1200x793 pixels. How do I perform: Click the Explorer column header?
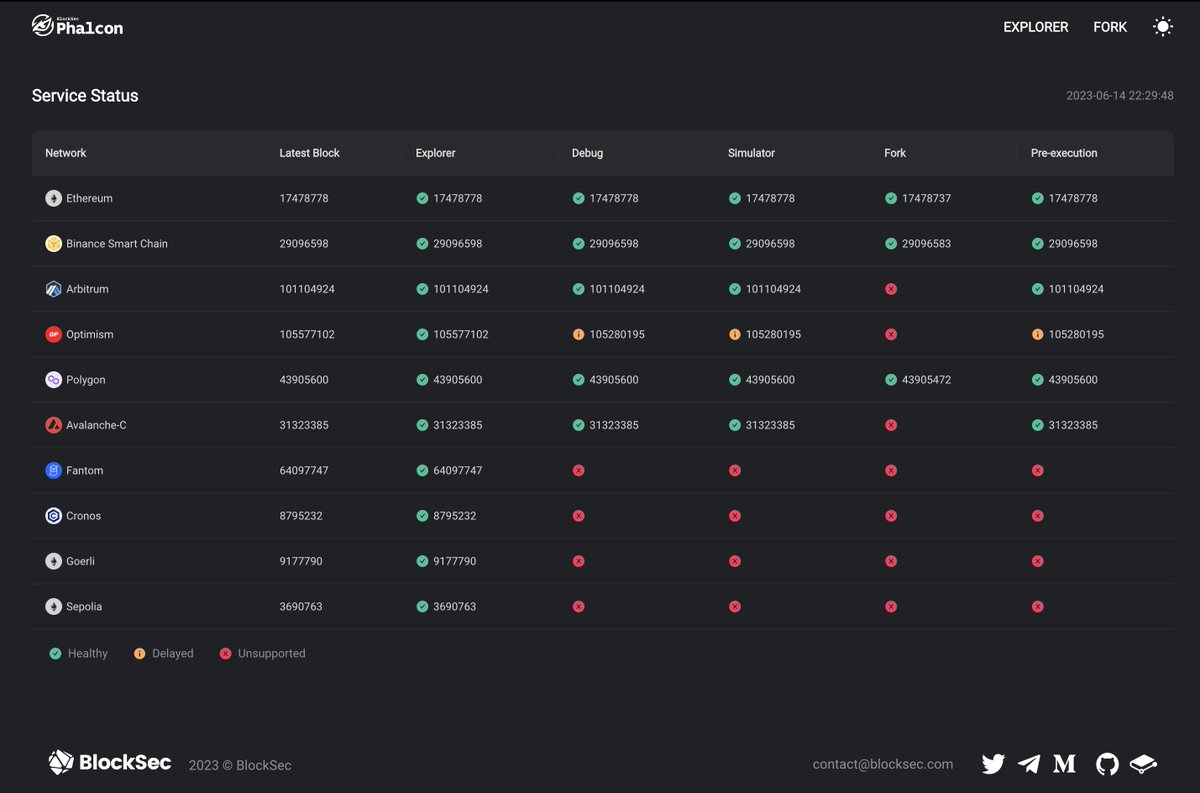tap(436, 153)
